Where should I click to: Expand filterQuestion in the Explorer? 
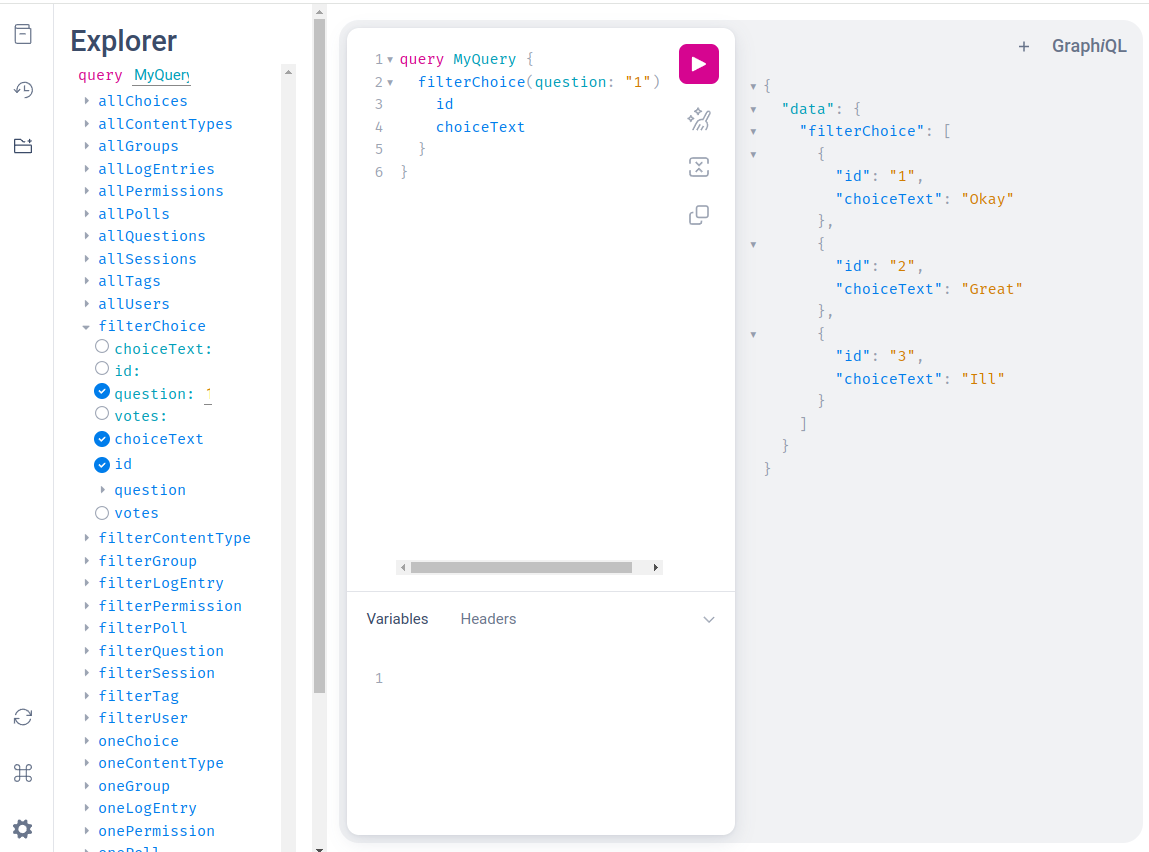pyautogui.click(x=86, y=651)
